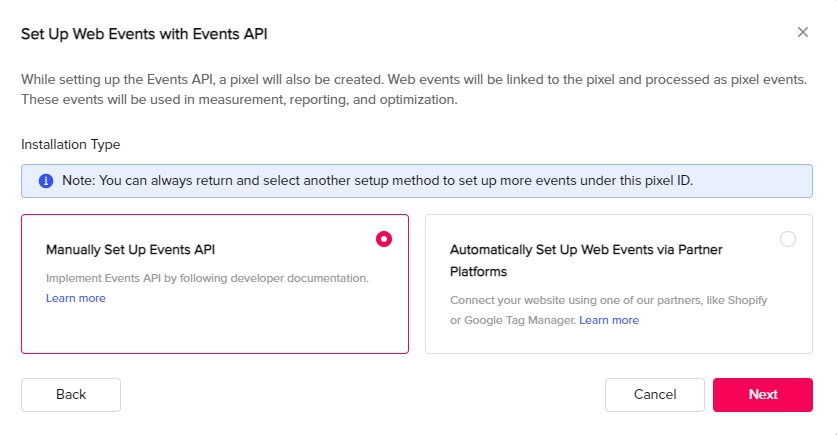Choose the Partner Platforms radio button
This screenshot has height=435, width=837.
(787, 239)
